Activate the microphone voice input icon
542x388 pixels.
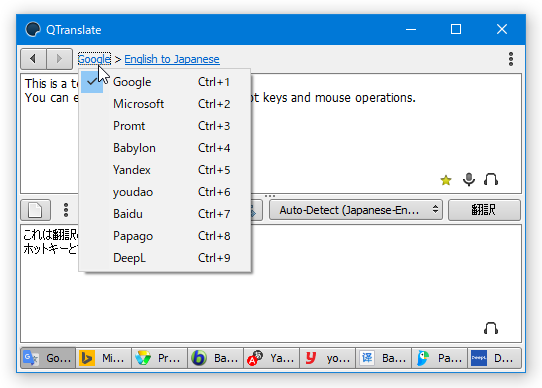click(x=469, y=179)
